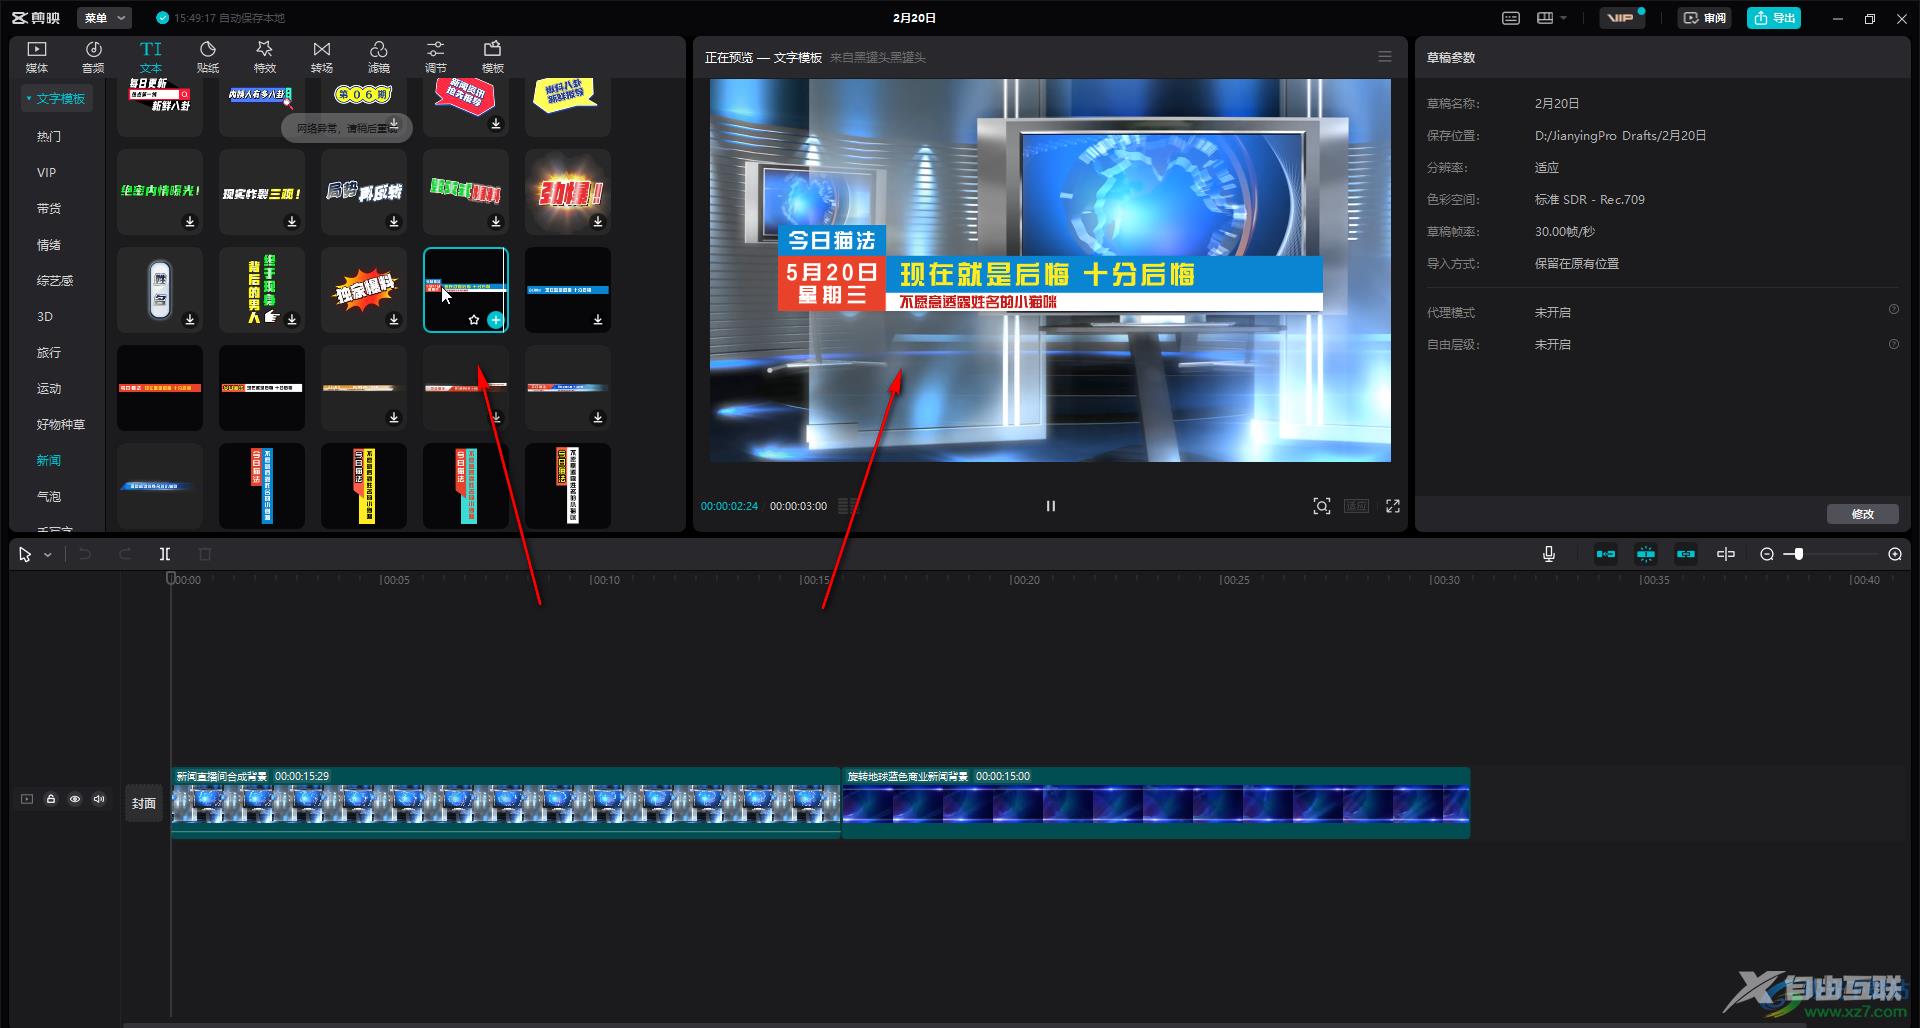Switch to the 贴纸 (Stickers) tab
The width and height of the screenshot is (1920, 1028).
[x=208, y=57]
